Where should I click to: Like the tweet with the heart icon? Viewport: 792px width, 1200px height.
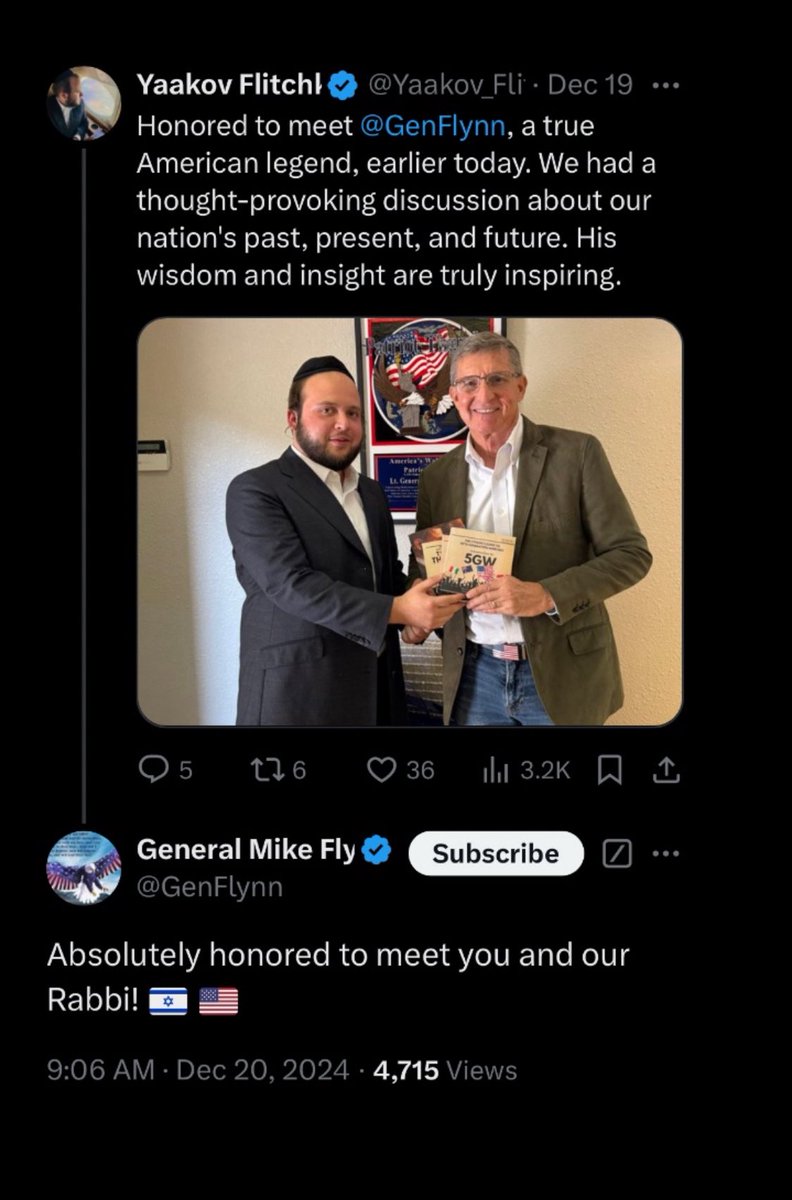click(x=381, y=769)
